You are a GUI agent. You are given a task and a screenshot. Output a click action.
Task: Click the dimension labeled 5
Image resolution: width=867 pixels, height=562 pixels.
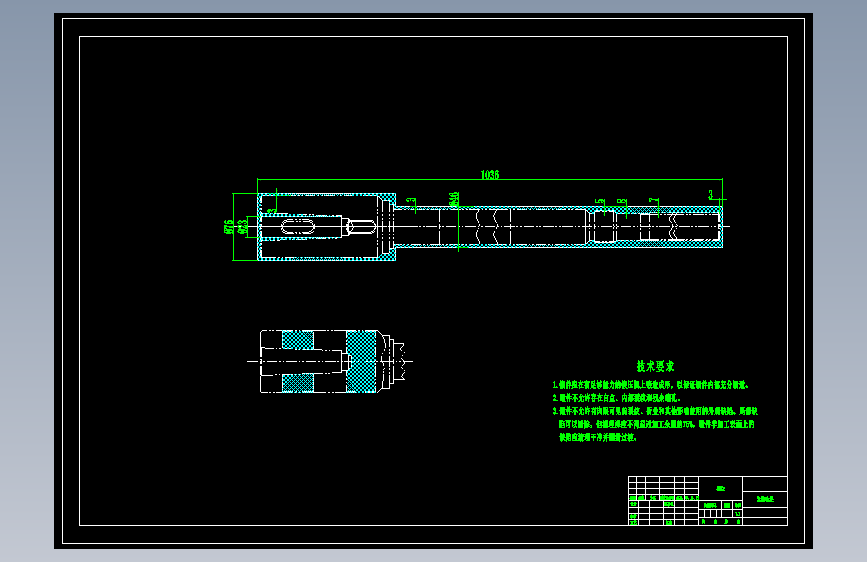click(x=600, y=202)
